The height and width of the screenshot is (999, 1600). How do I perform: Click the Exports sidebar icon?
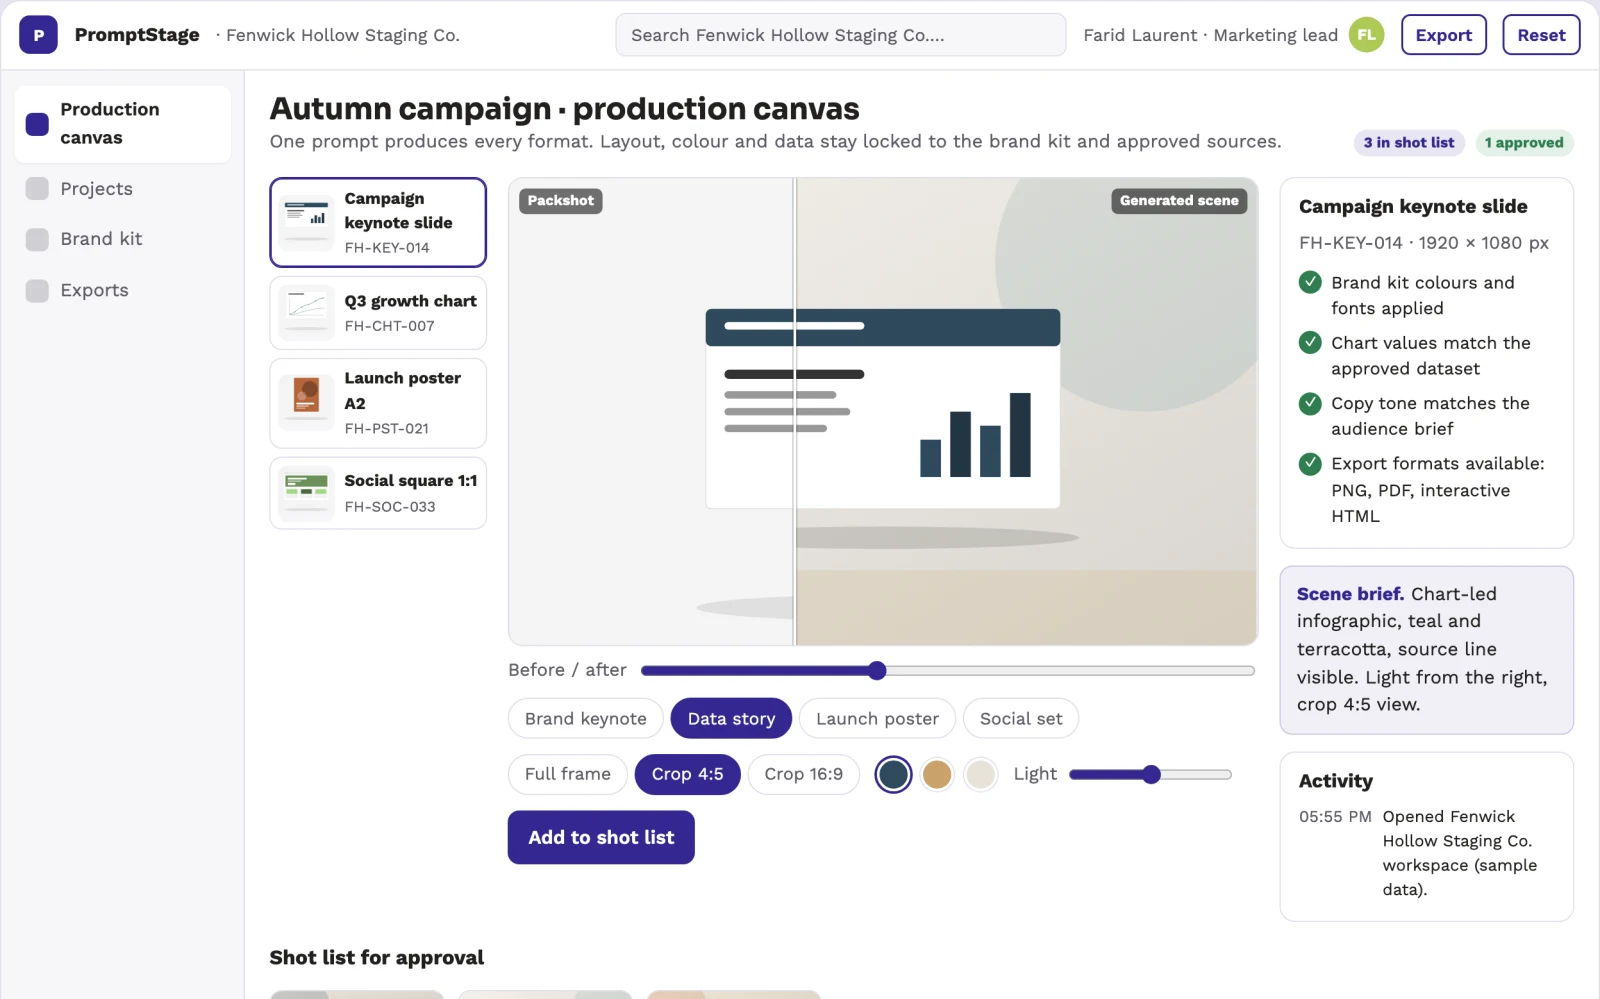point(37,290)
